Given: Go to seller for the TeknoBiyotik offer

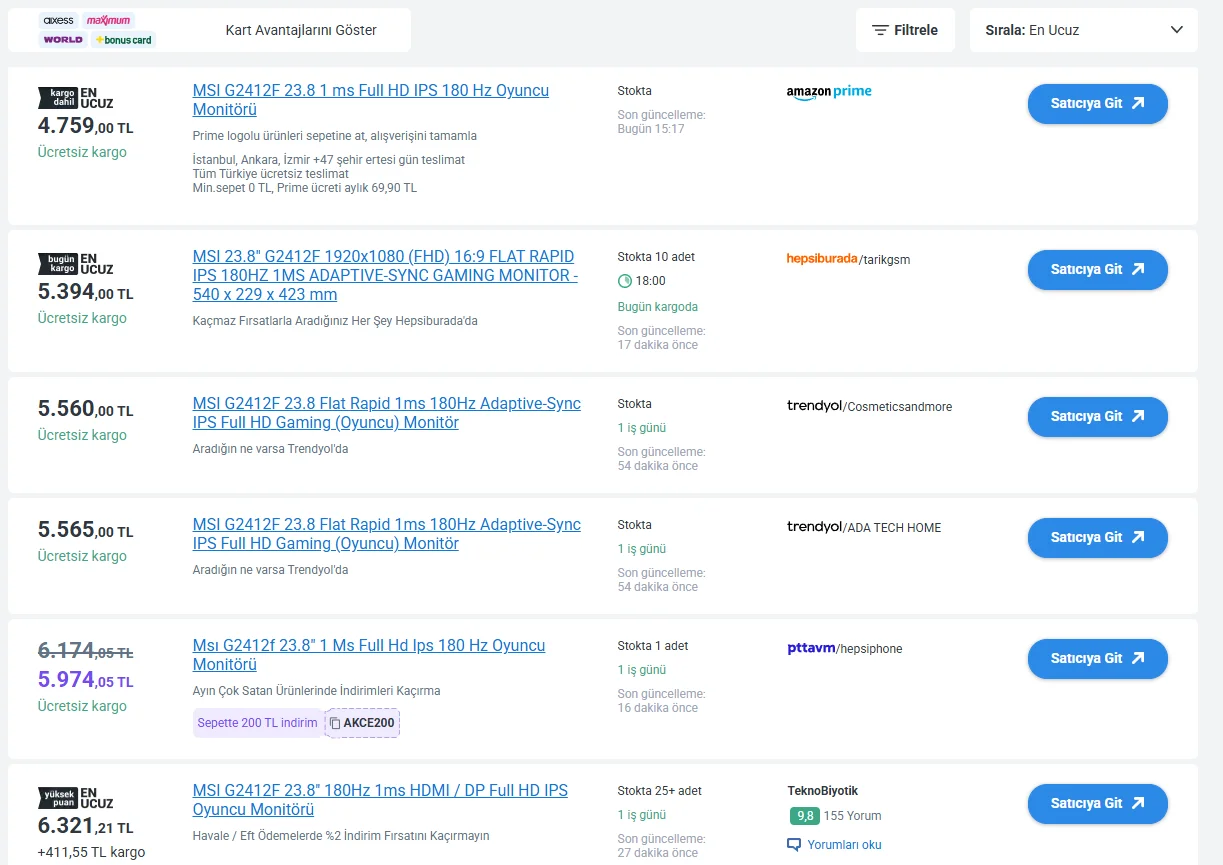Looking at the screenshot, I should point(1097,803).
